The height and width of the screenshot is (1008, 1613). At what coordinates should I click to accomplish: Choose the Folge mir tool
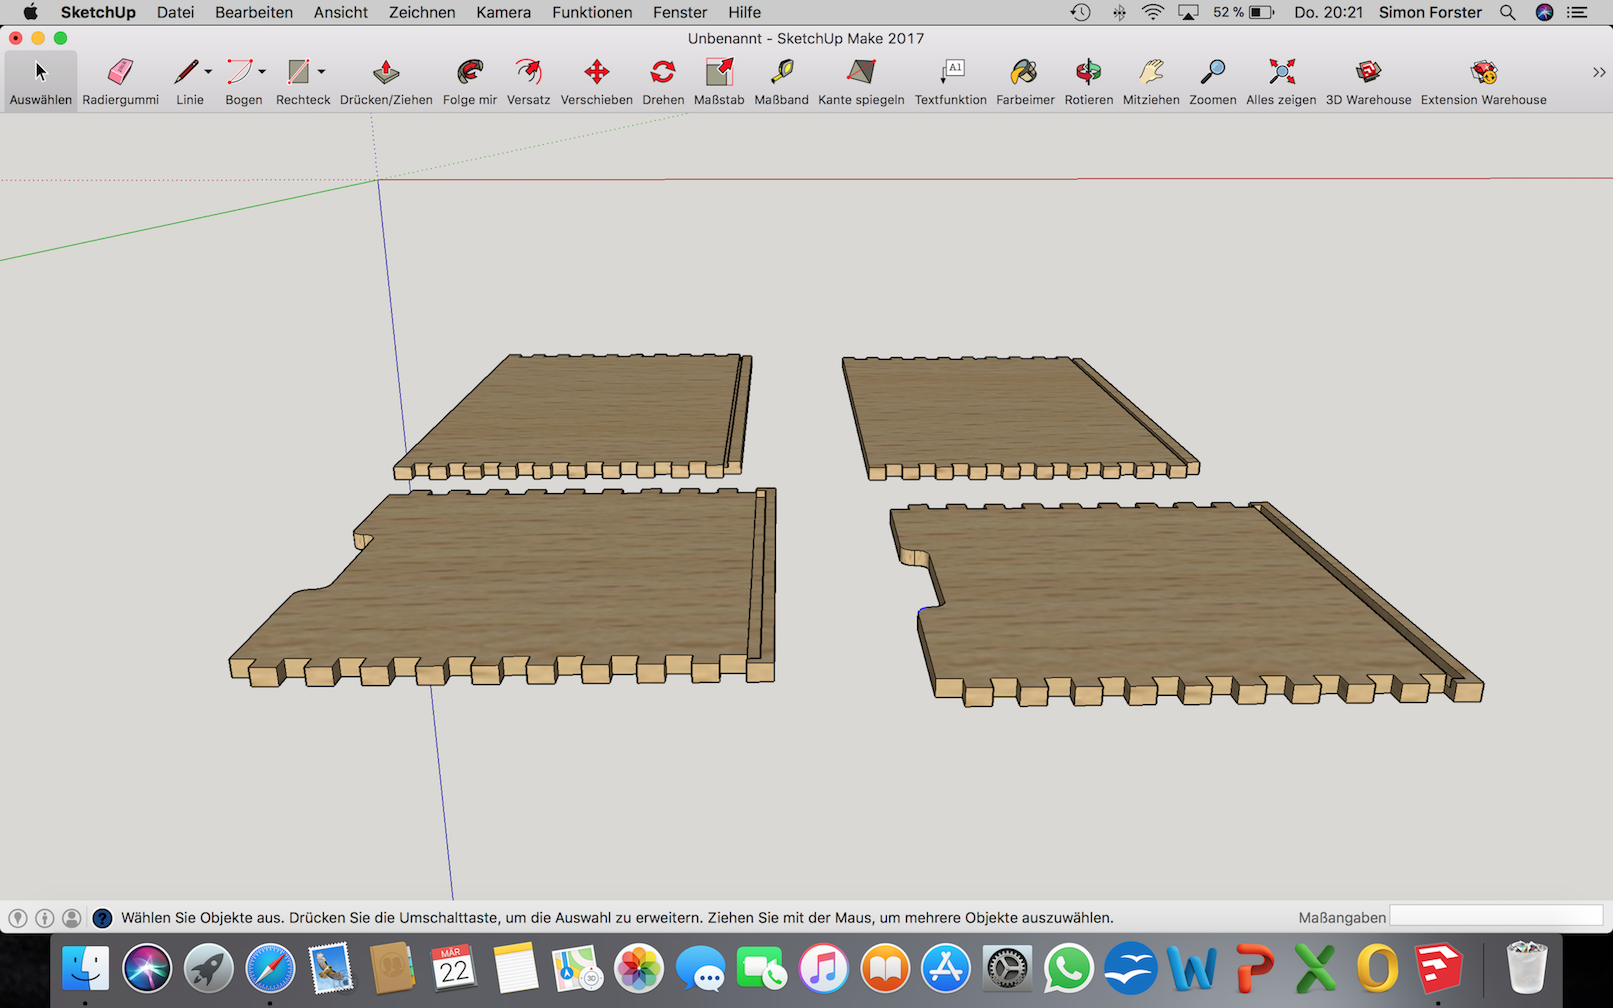pos(469,72)
